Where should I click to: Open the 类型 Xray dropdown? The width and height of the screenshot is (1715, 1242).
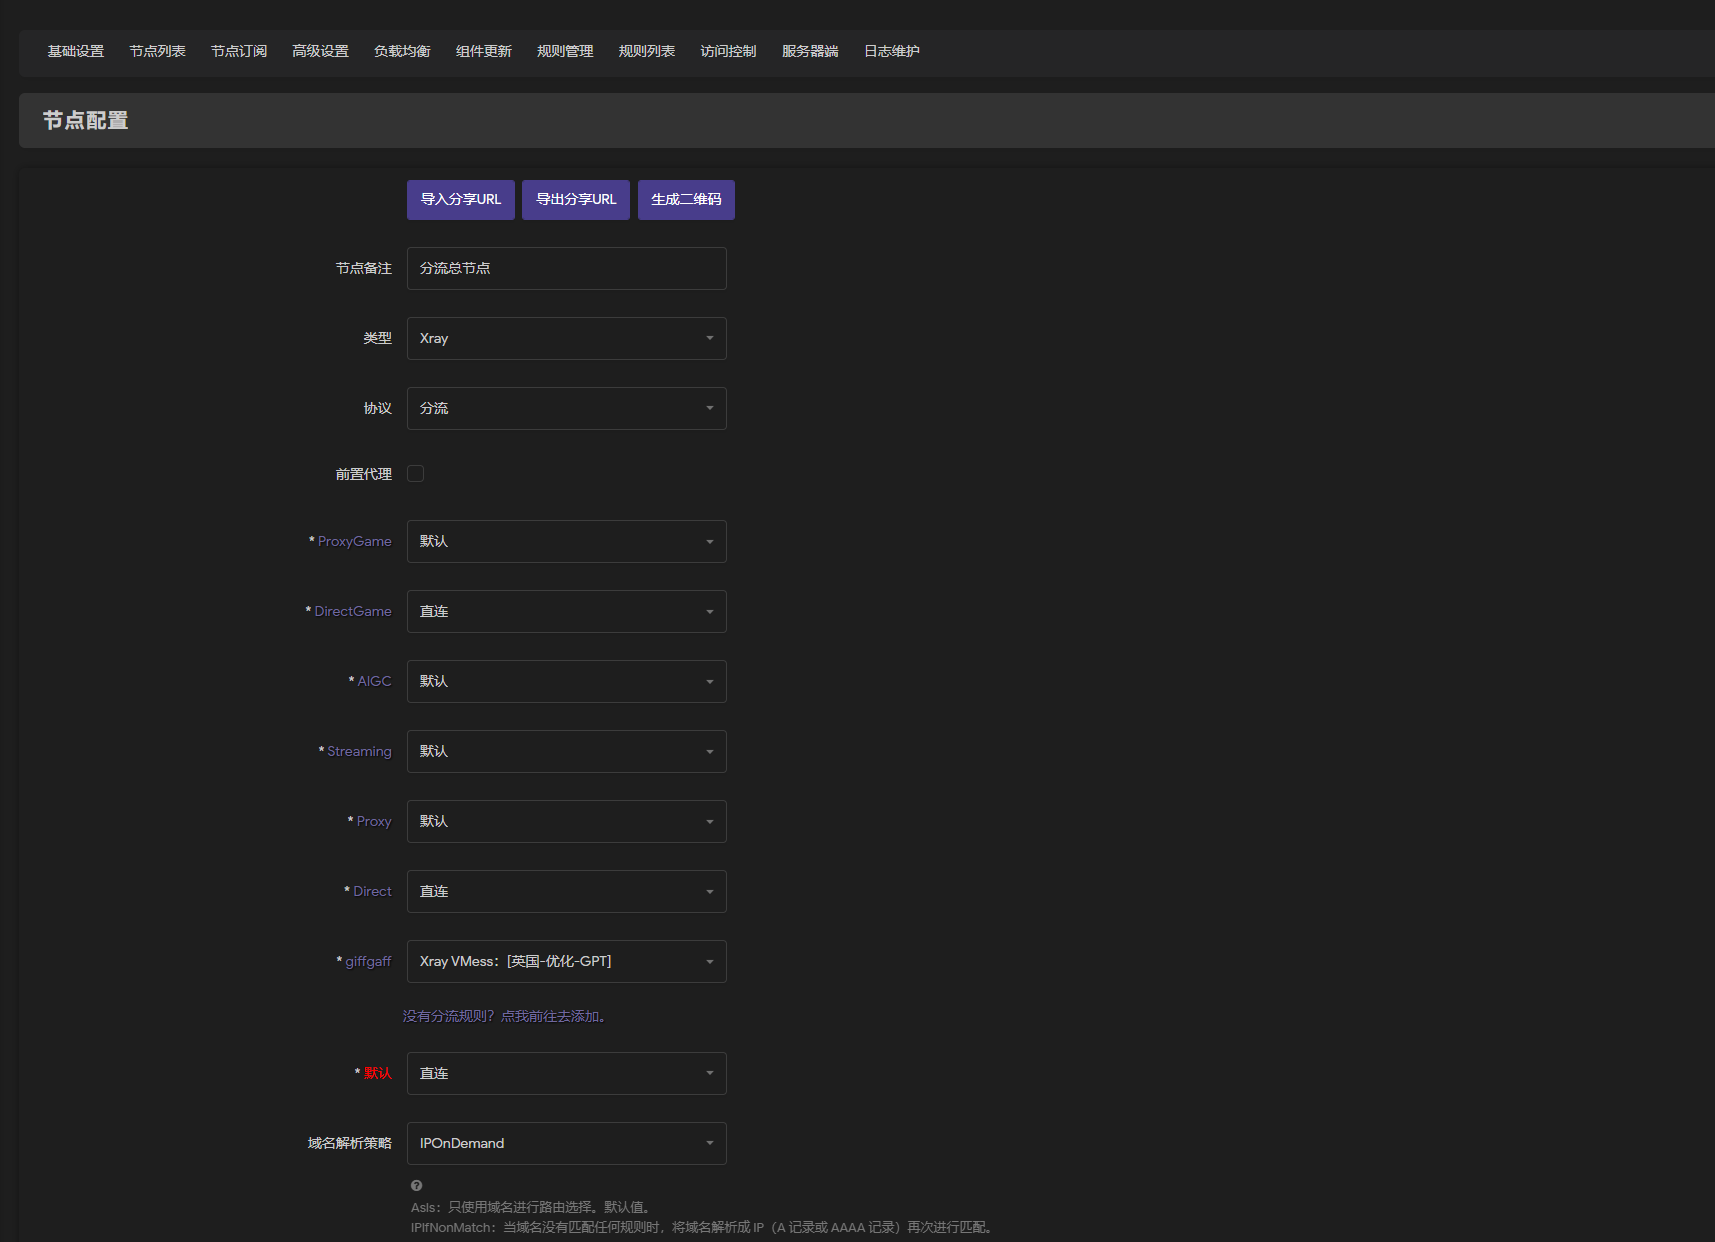click(x=566, y=339)
